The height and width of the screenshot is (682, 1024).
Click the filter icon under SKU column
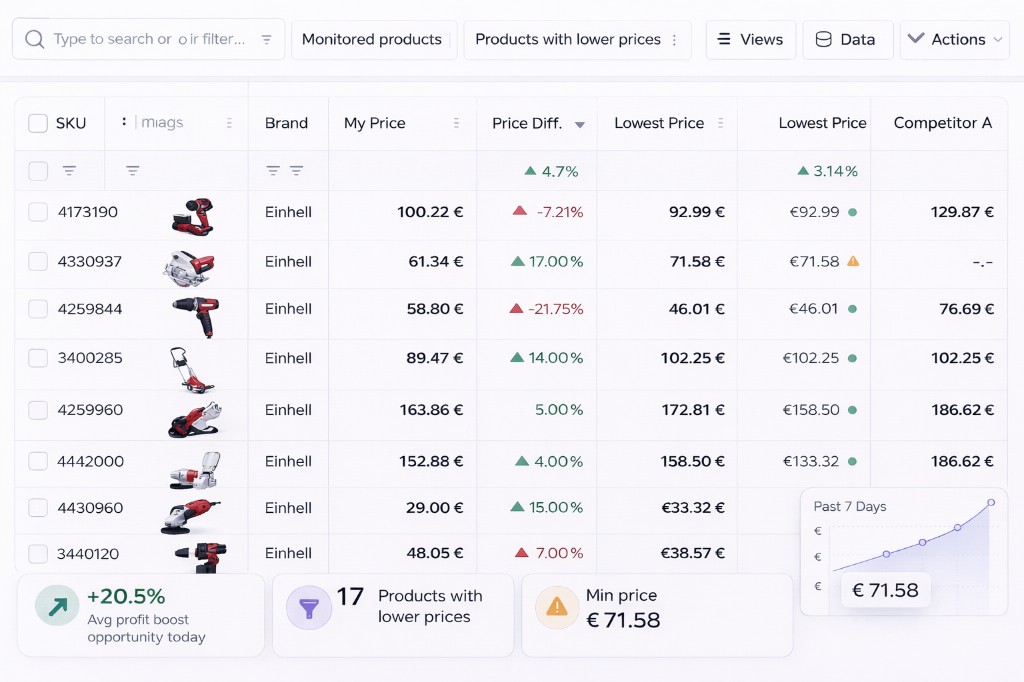coord(69,171)
